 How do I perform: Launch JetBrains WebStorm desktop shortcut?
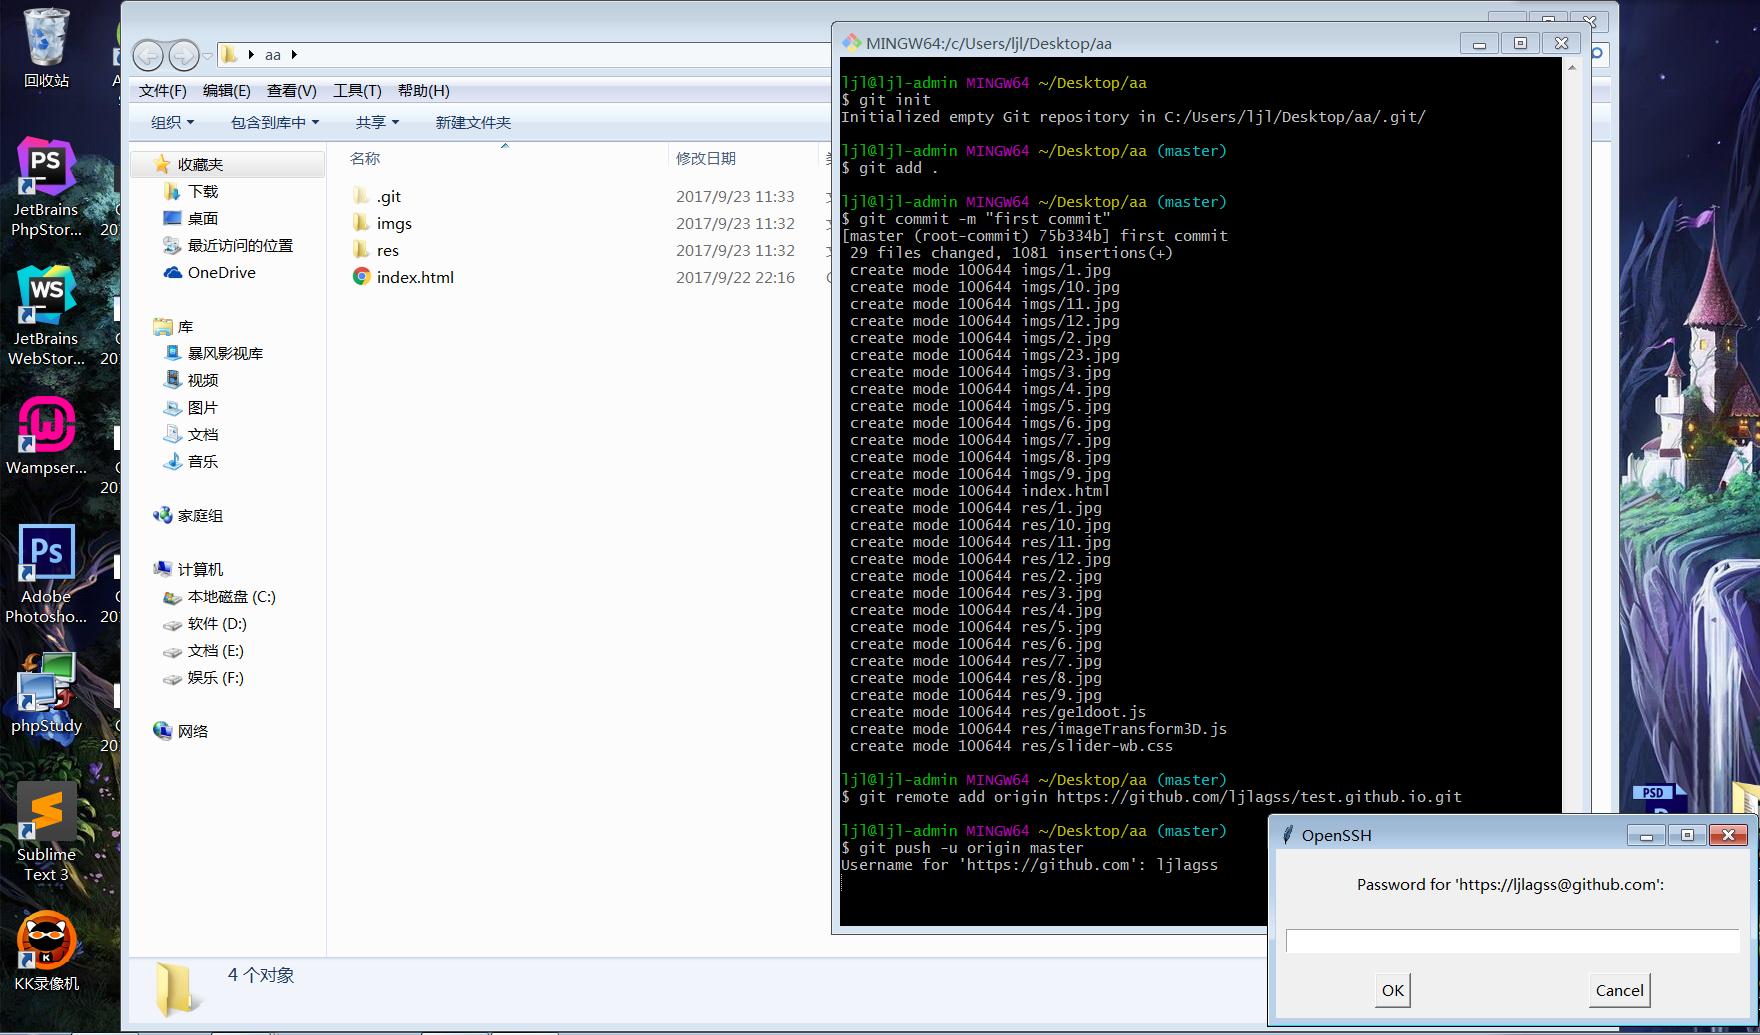(x=46, y=316)
